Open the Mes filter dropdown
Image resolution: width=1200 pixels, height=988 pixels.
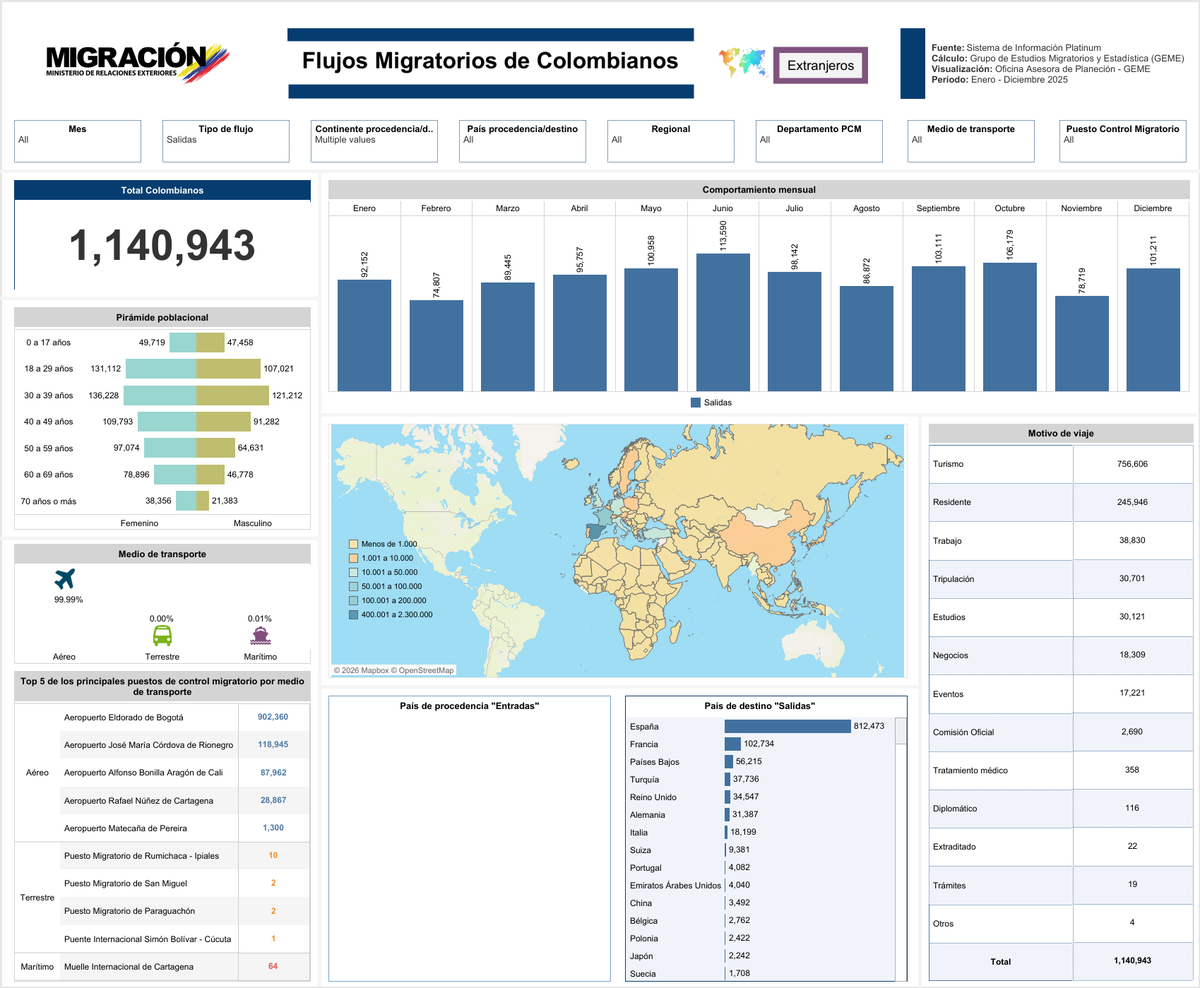click(x=77, y=141)
